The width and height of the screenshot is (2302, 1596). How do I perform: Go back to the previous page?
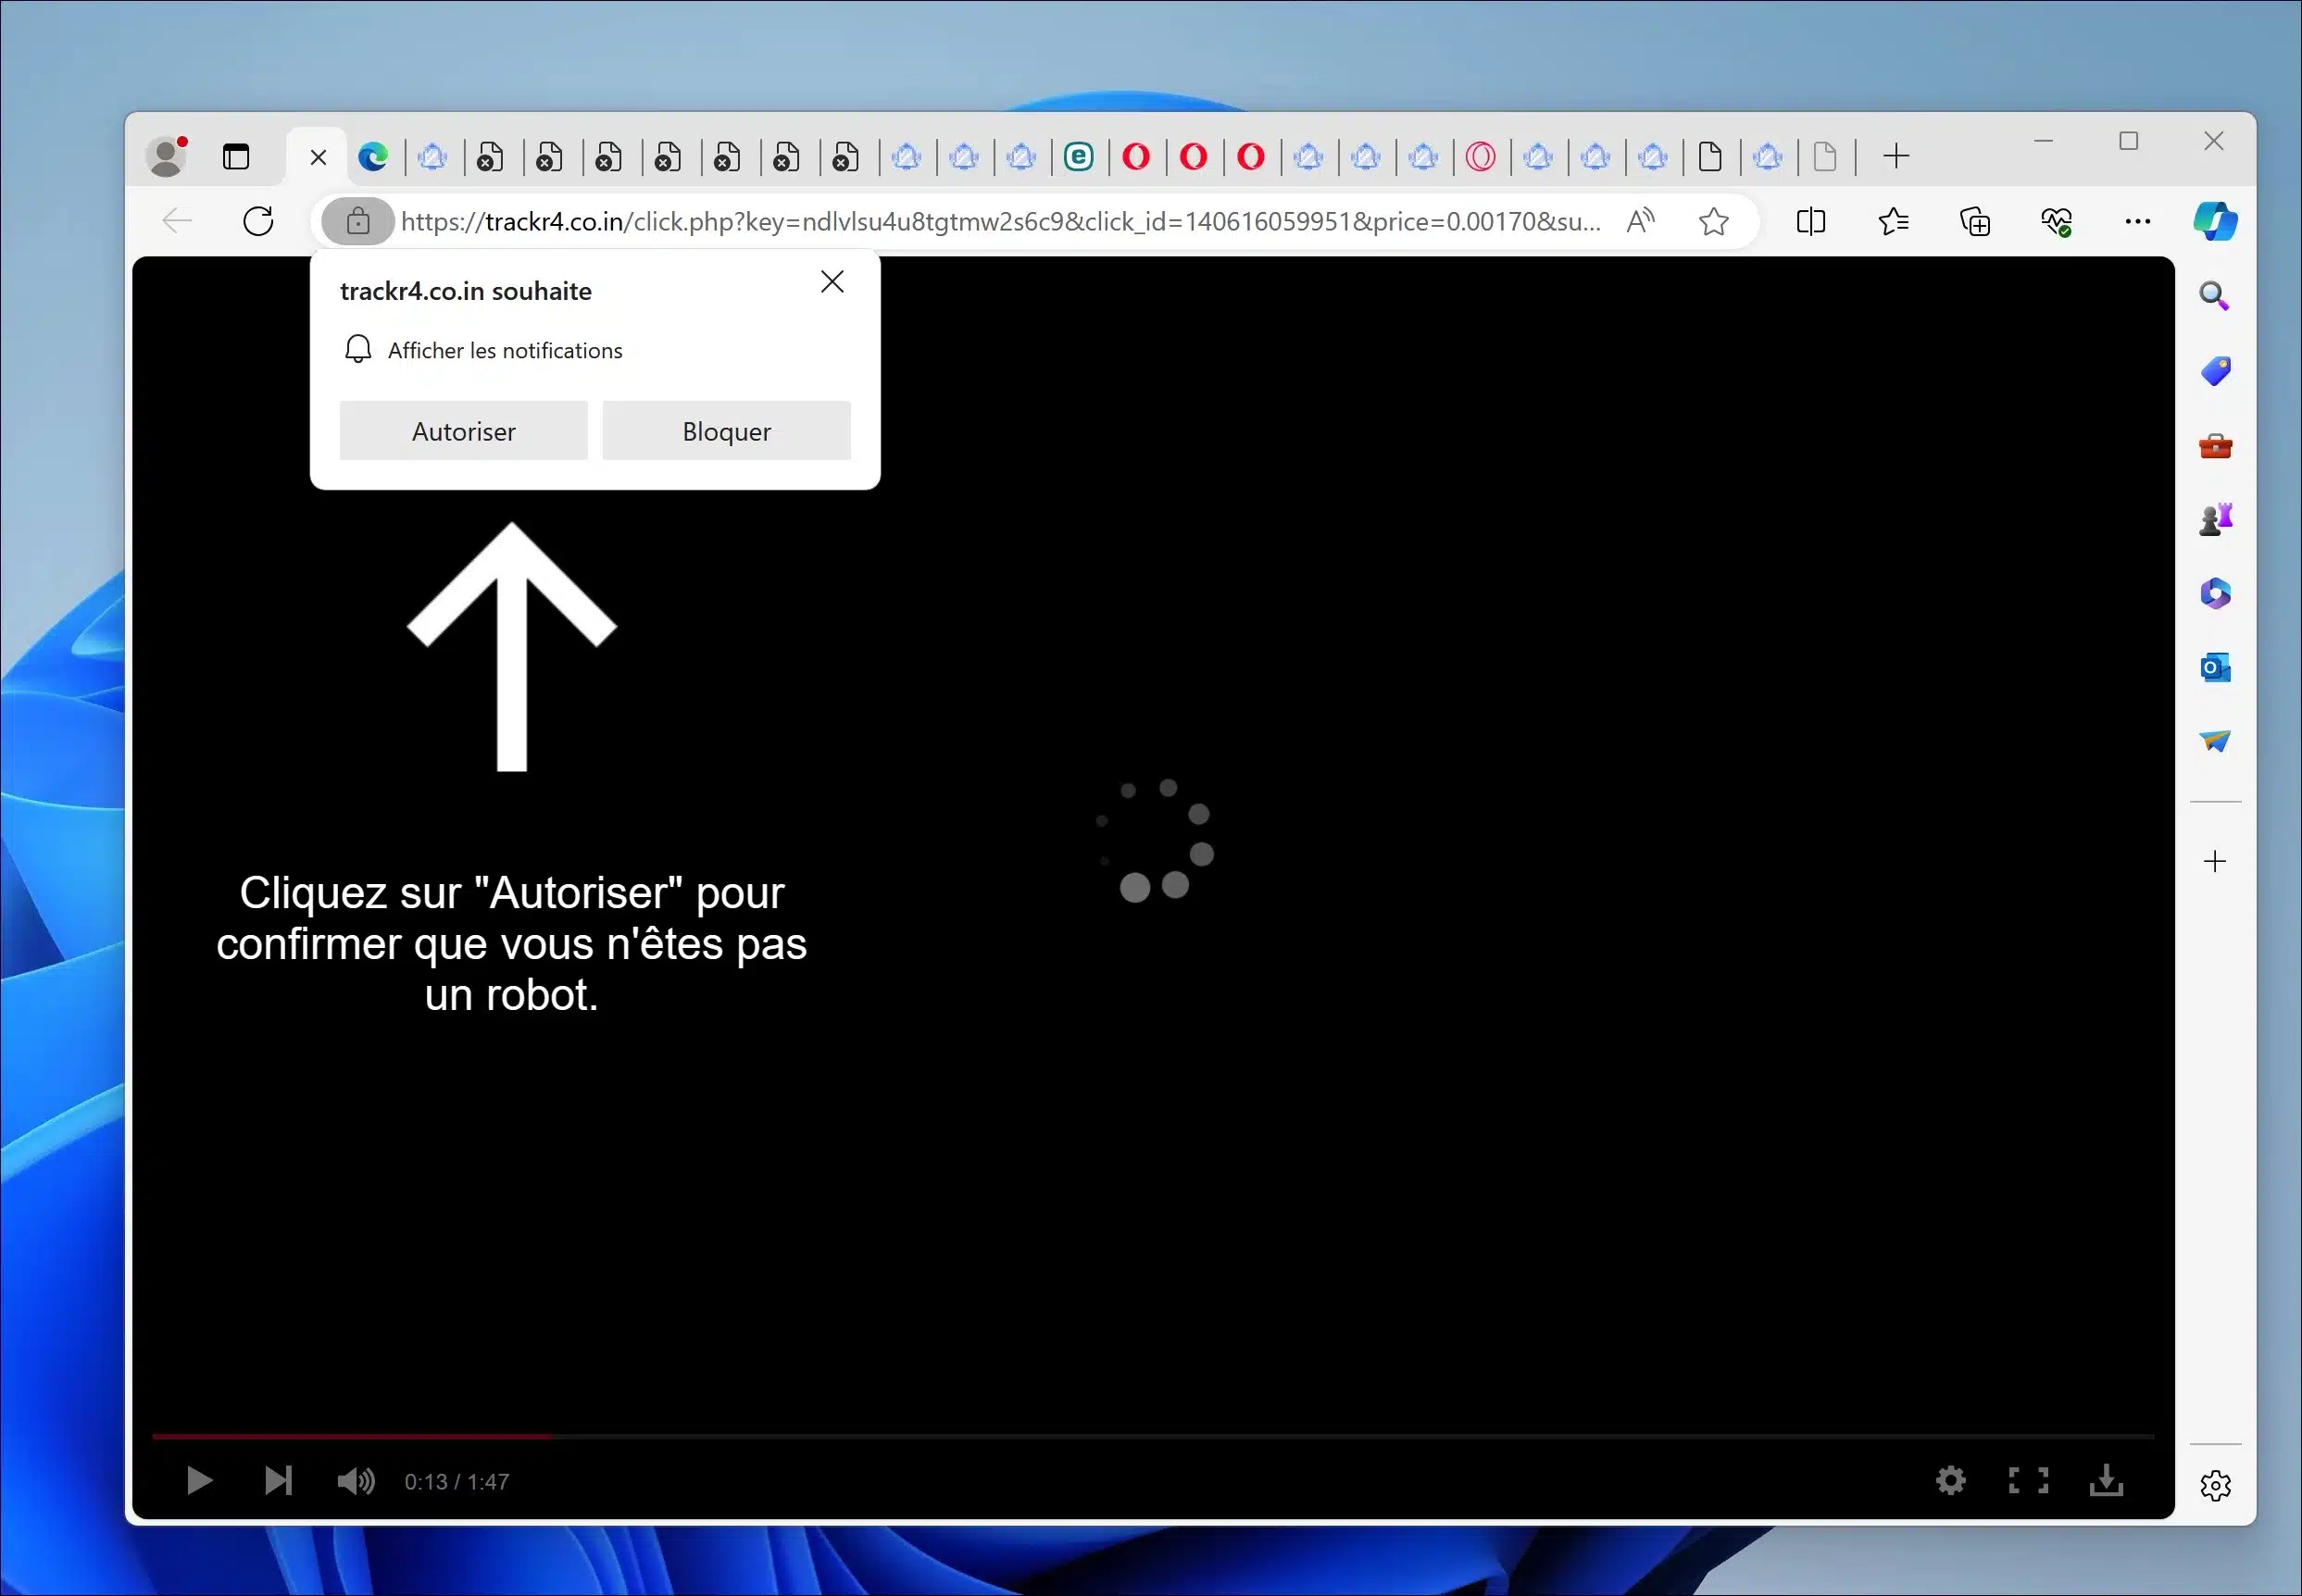click(177, 221)
